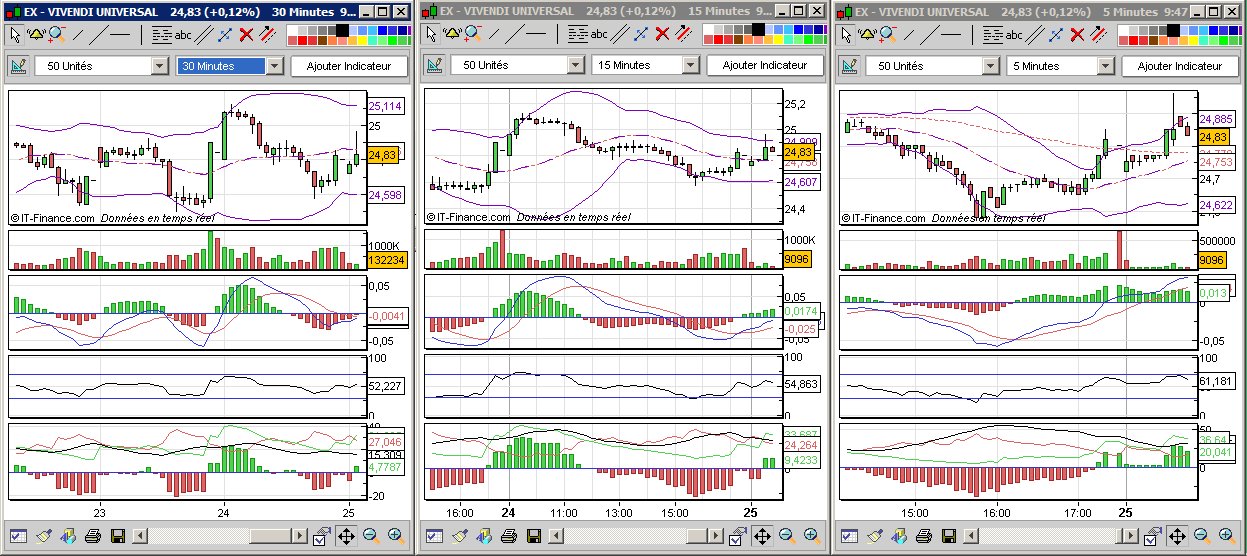This screenshot has height=556, width=1247.
Task: Click the printer icon in 5 Minutes window
Action: coord(924,536)
